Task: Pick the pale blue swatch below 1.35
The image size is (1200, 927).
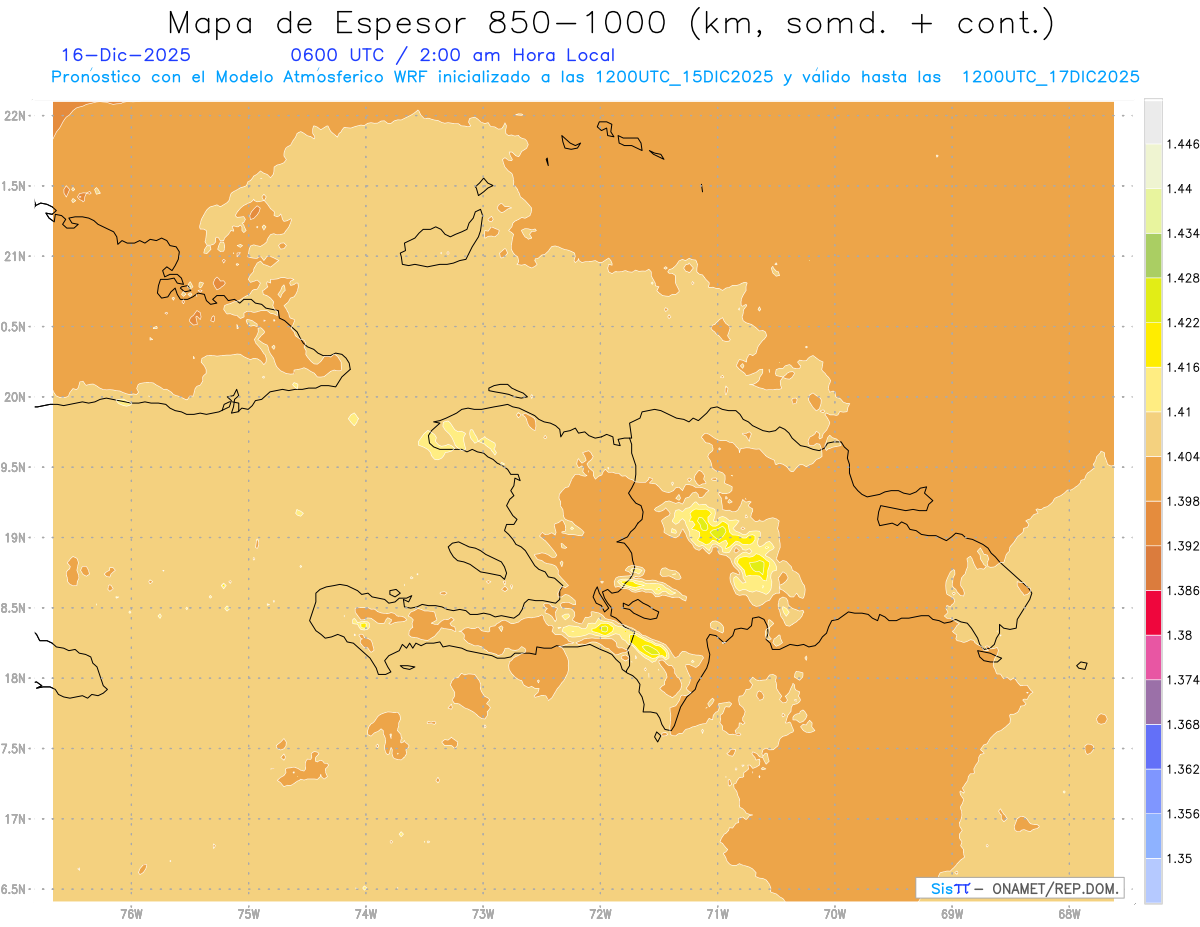Action: [x=1153, y=880]
